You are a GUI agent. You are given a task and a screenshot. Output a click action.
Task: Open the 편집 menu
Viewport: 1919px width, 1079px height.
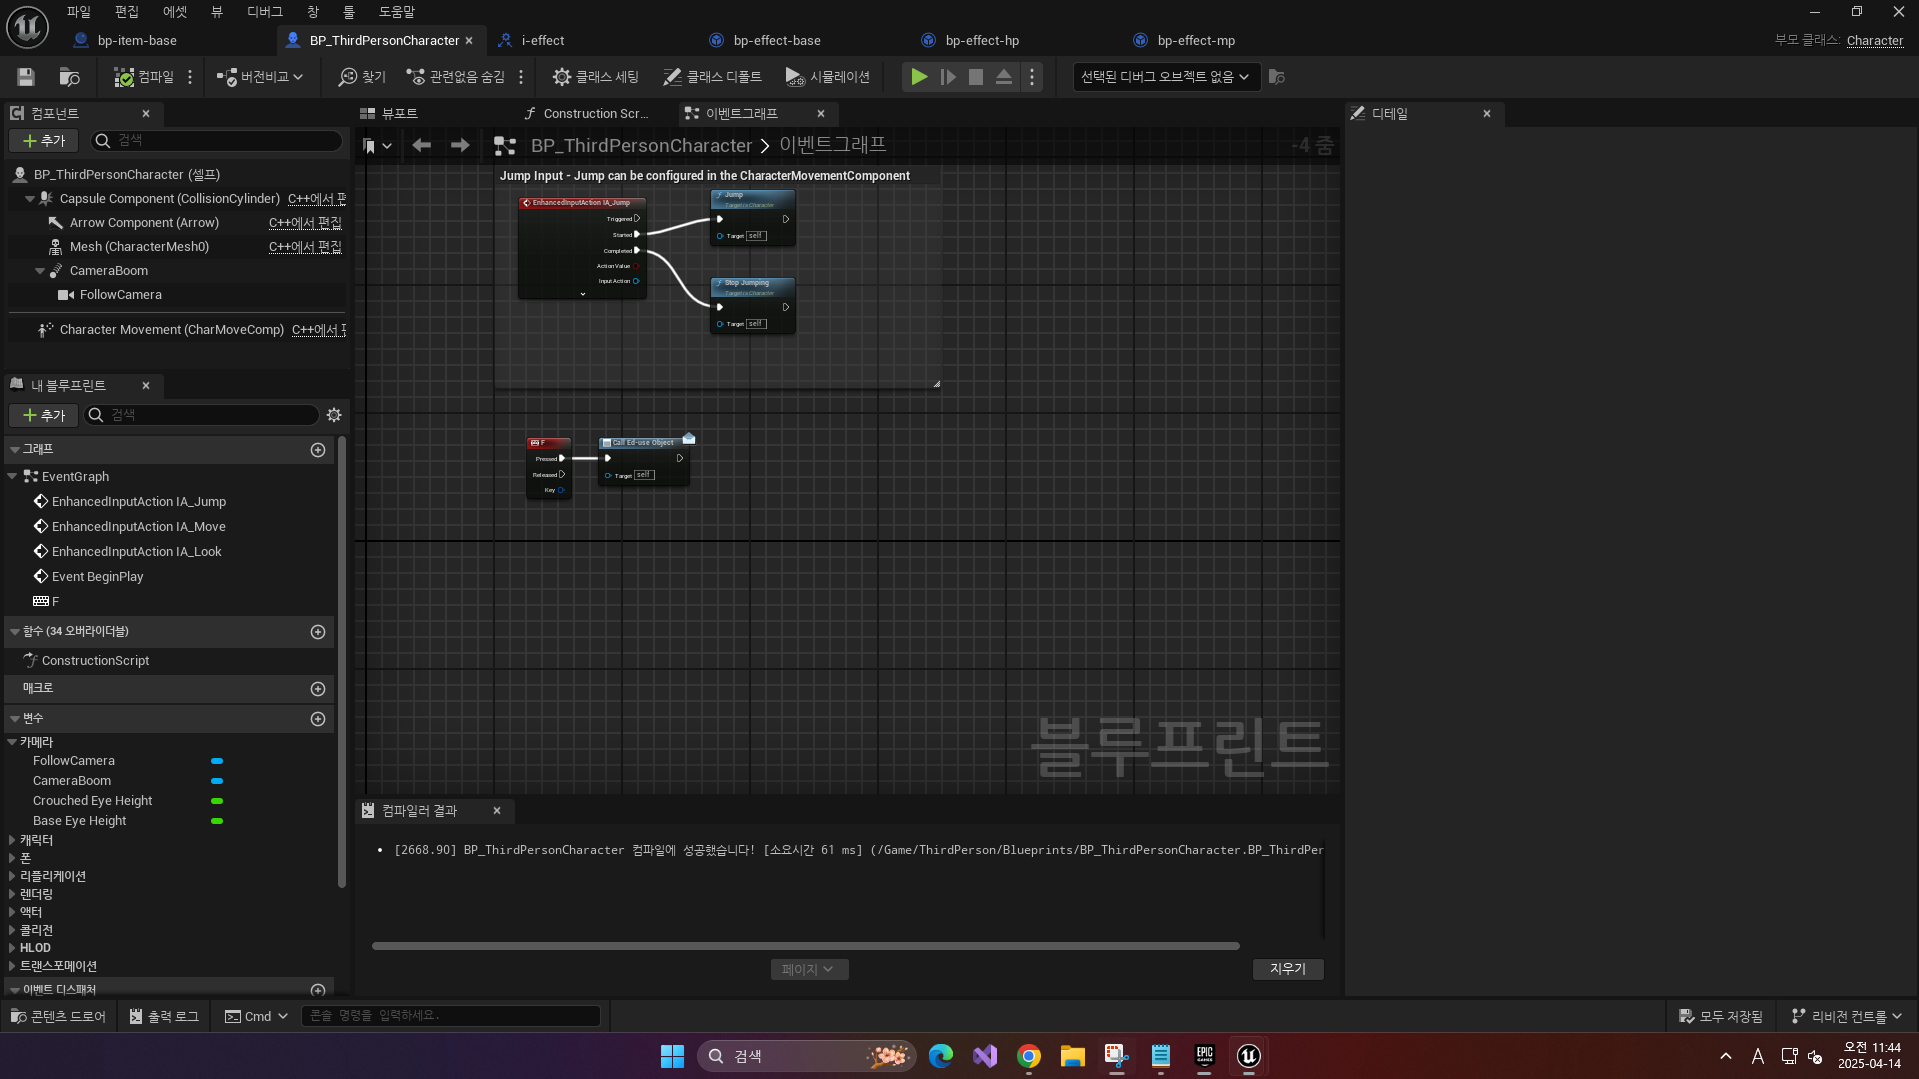[x=127, y=12]
